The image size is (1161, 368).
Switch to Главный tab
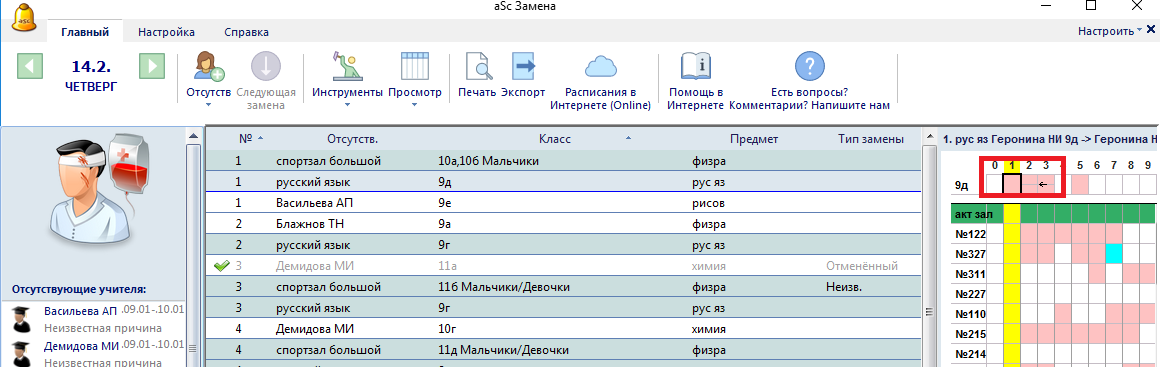(85, 32)
